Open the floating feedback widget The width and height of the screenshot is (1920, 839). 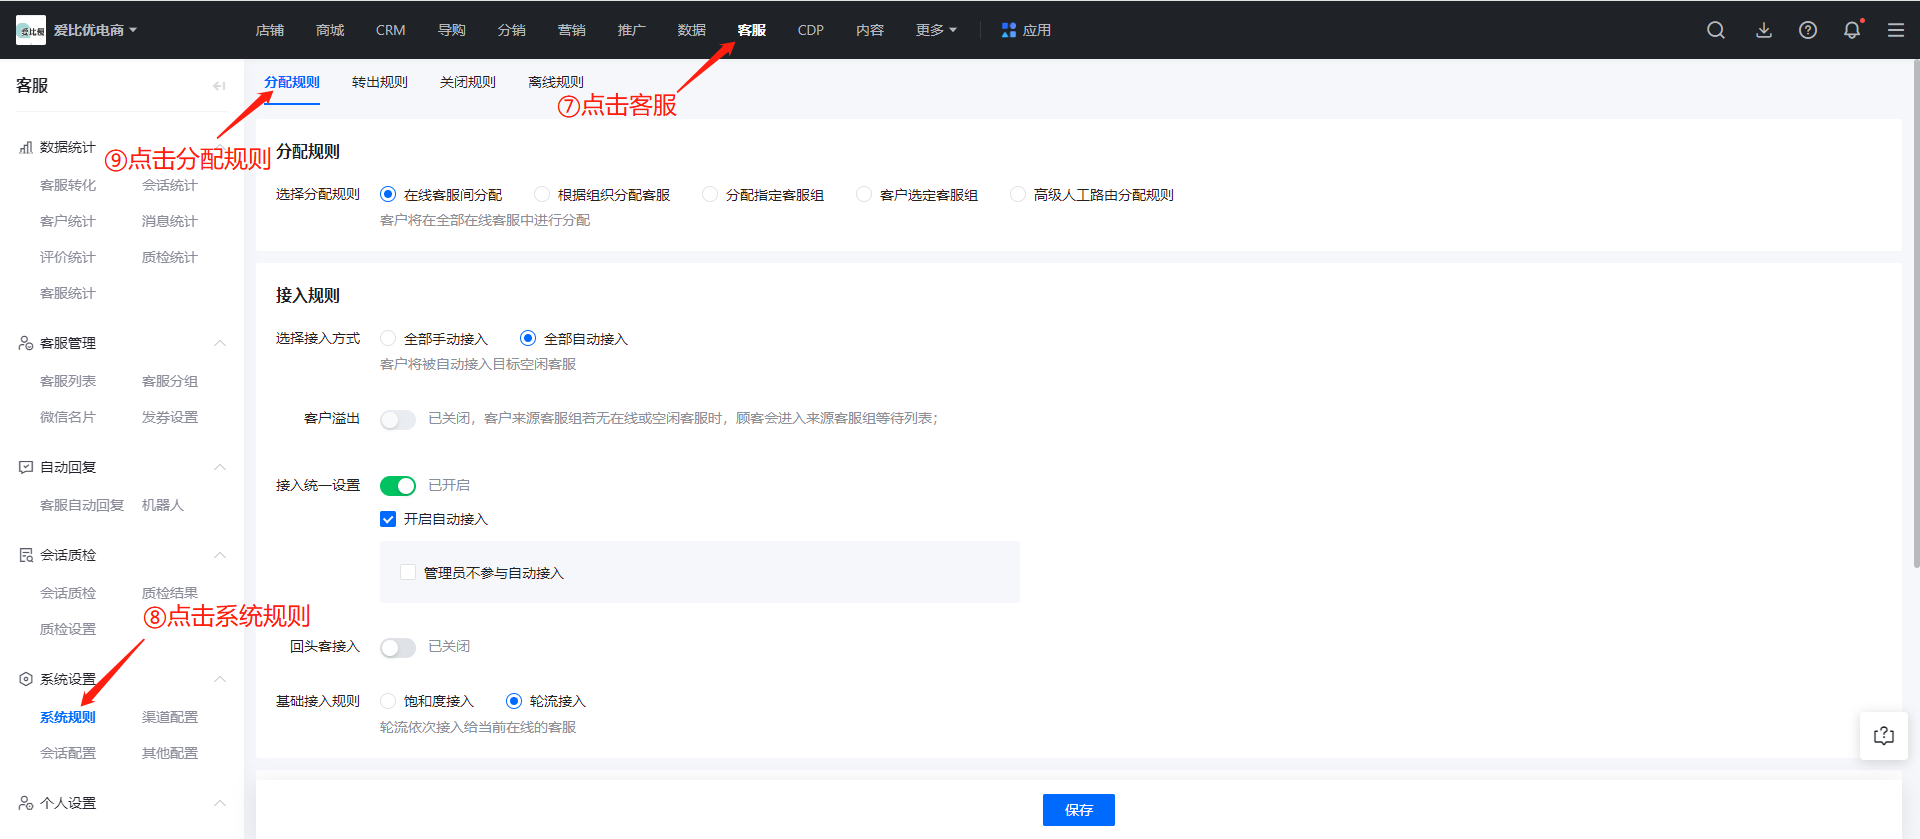(1884, 736)
